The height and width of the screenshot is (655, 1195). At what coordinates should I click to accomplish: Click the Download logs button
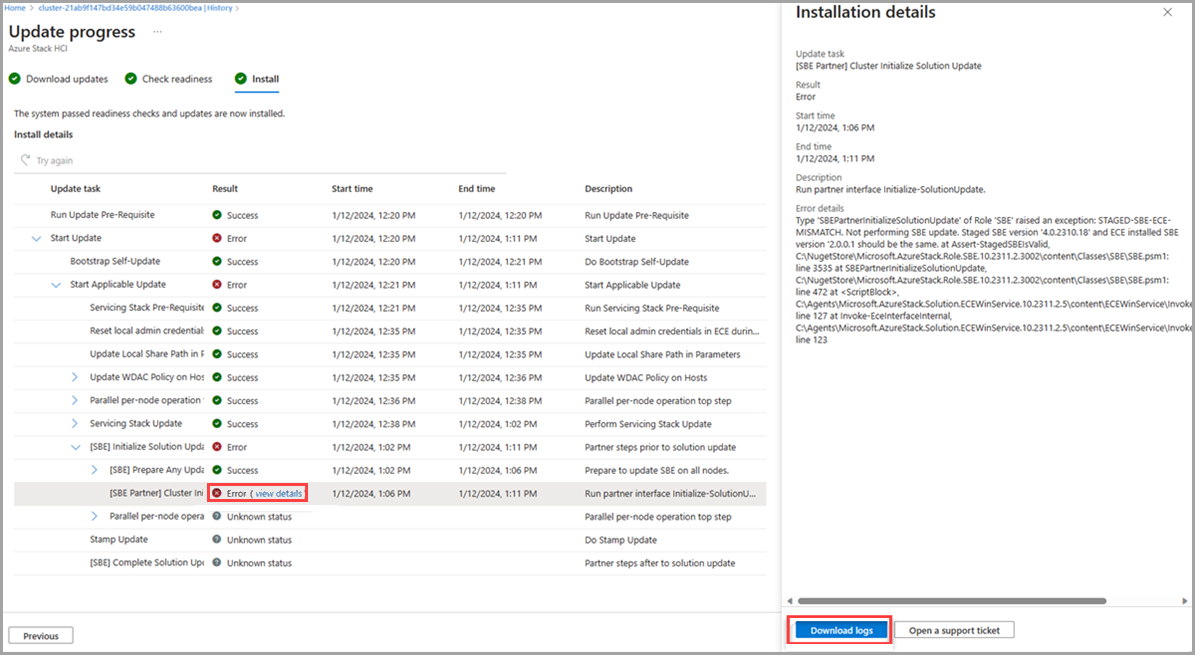[x=841, y=630]
